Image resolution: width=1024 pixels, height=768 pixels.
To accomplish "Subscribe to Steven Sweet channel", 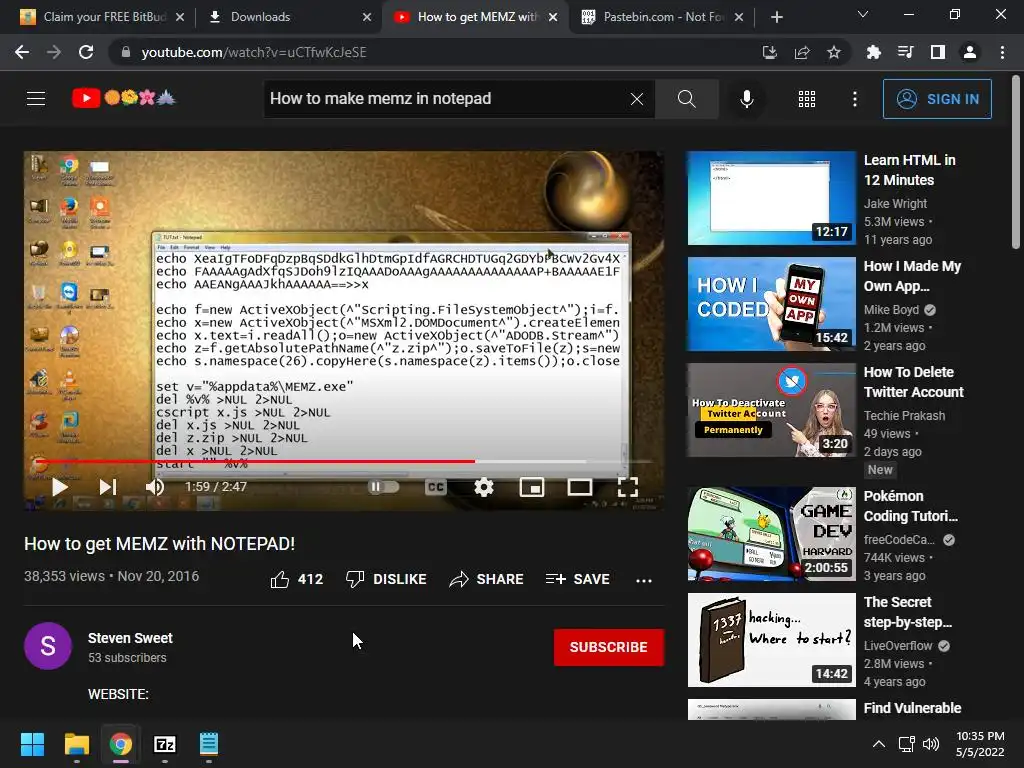I will coord(609,647).
